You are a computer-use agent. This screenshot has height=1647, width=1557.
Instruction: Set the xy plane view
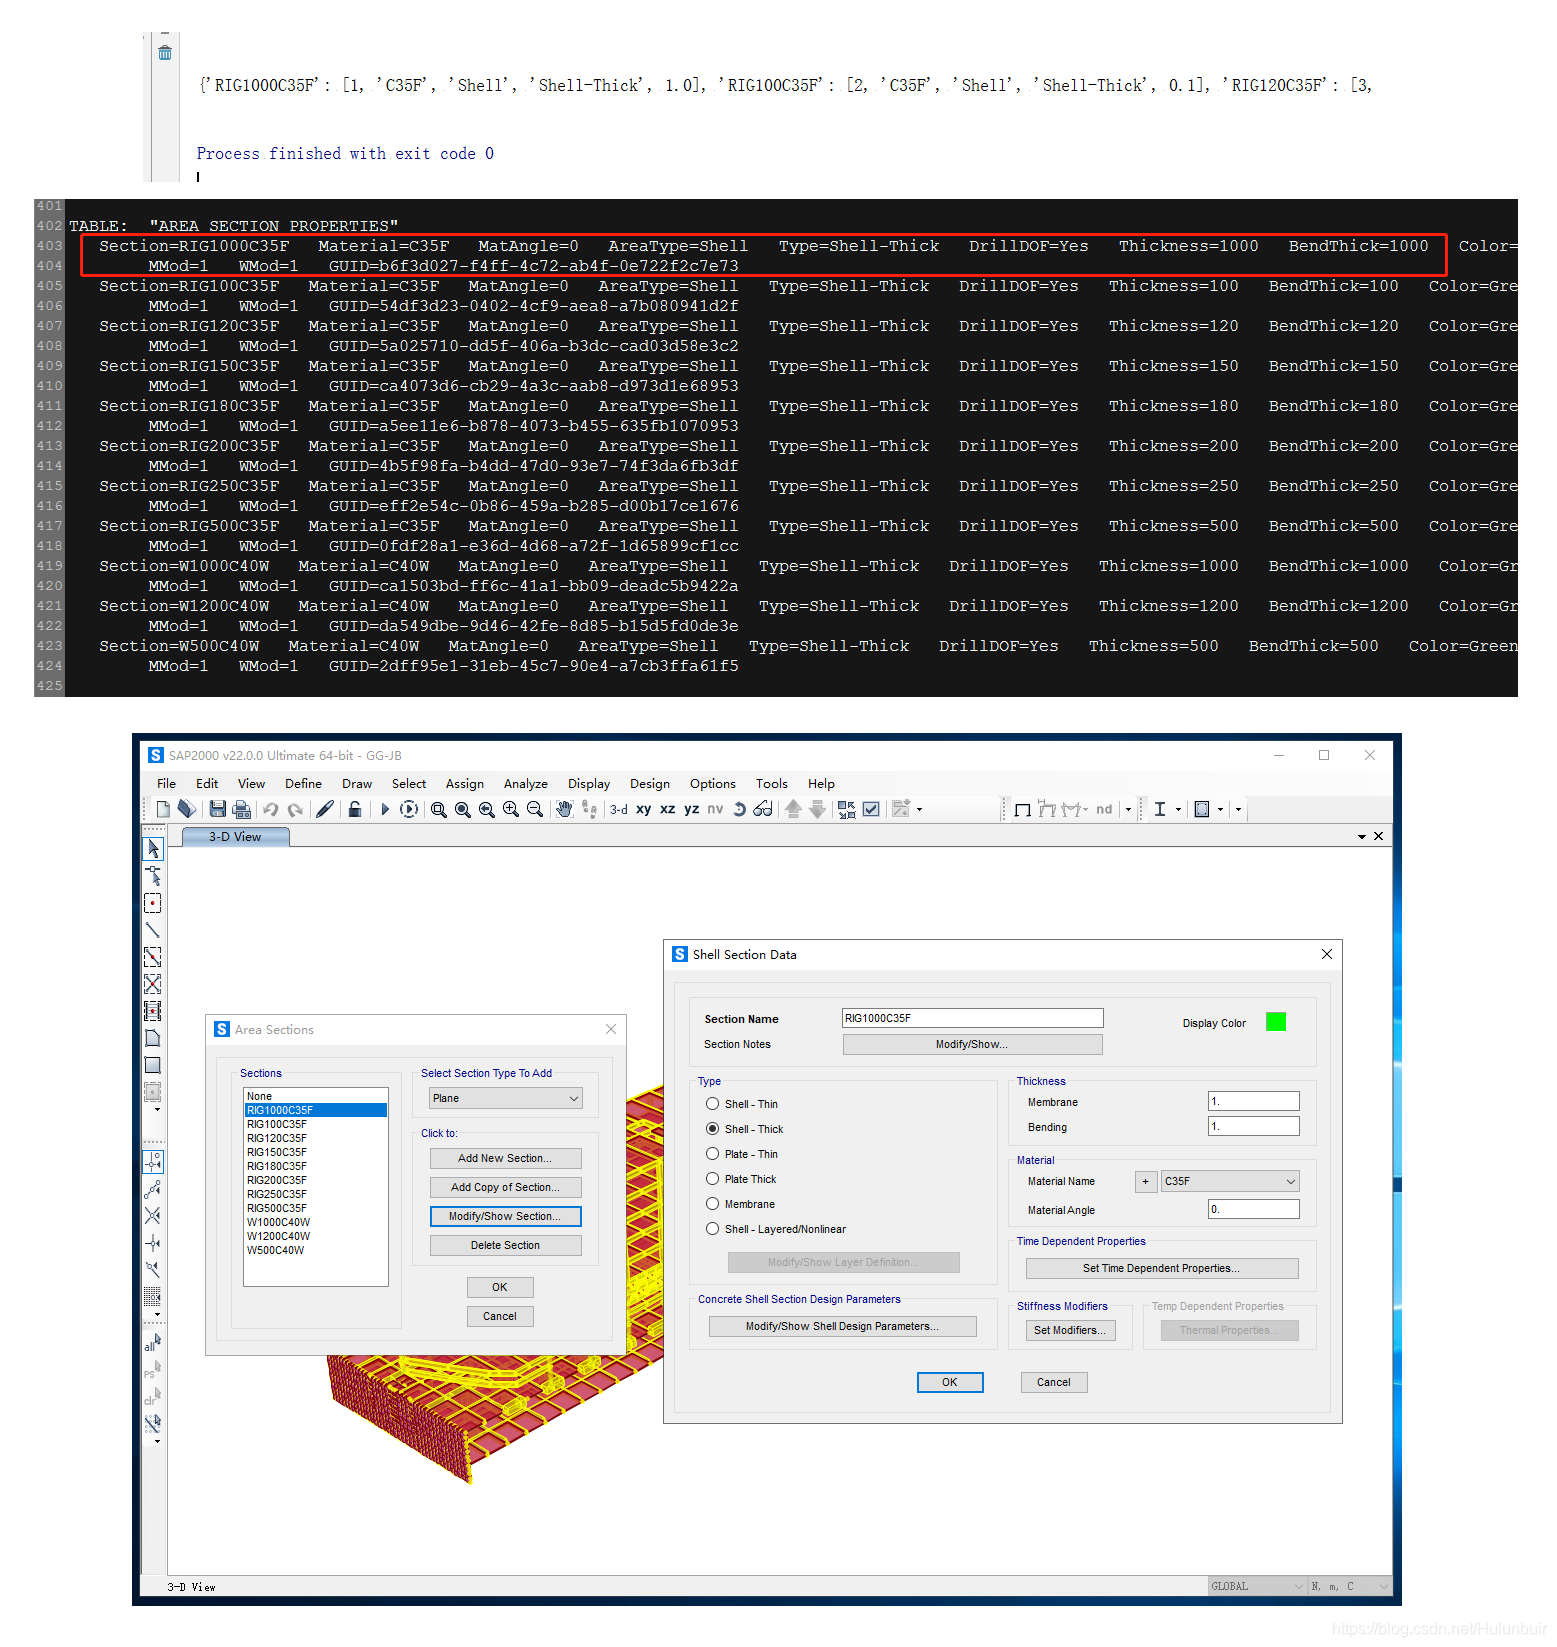[x=644, y=809]
